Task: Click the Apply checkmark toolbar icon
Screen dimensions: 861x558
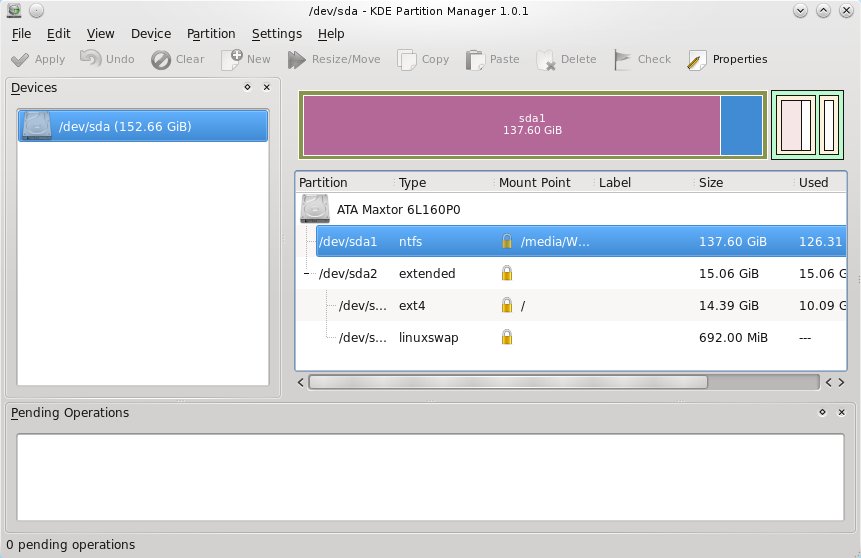Action: (x=19, y=59)
